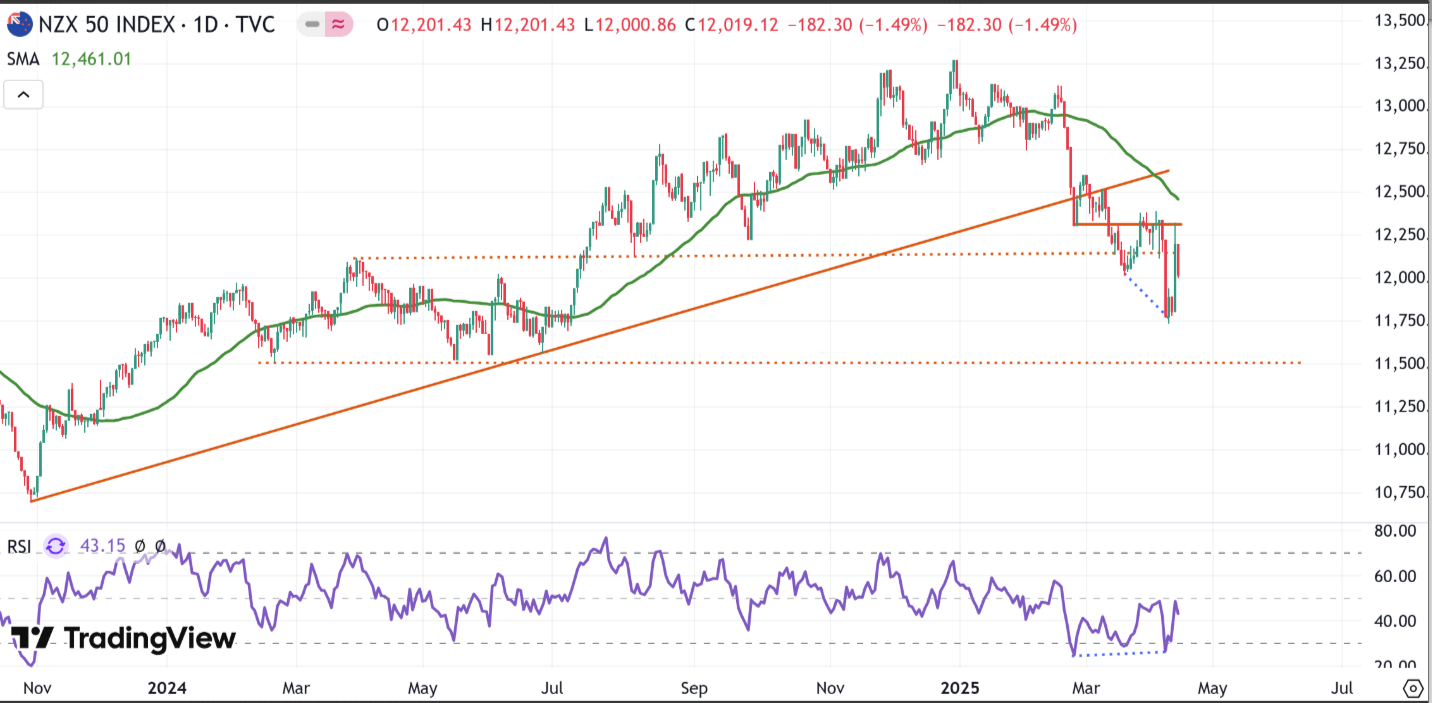Select the SMA indicator legend label
This screenshot has height=703, width=1432.
(x=23, y=59)
